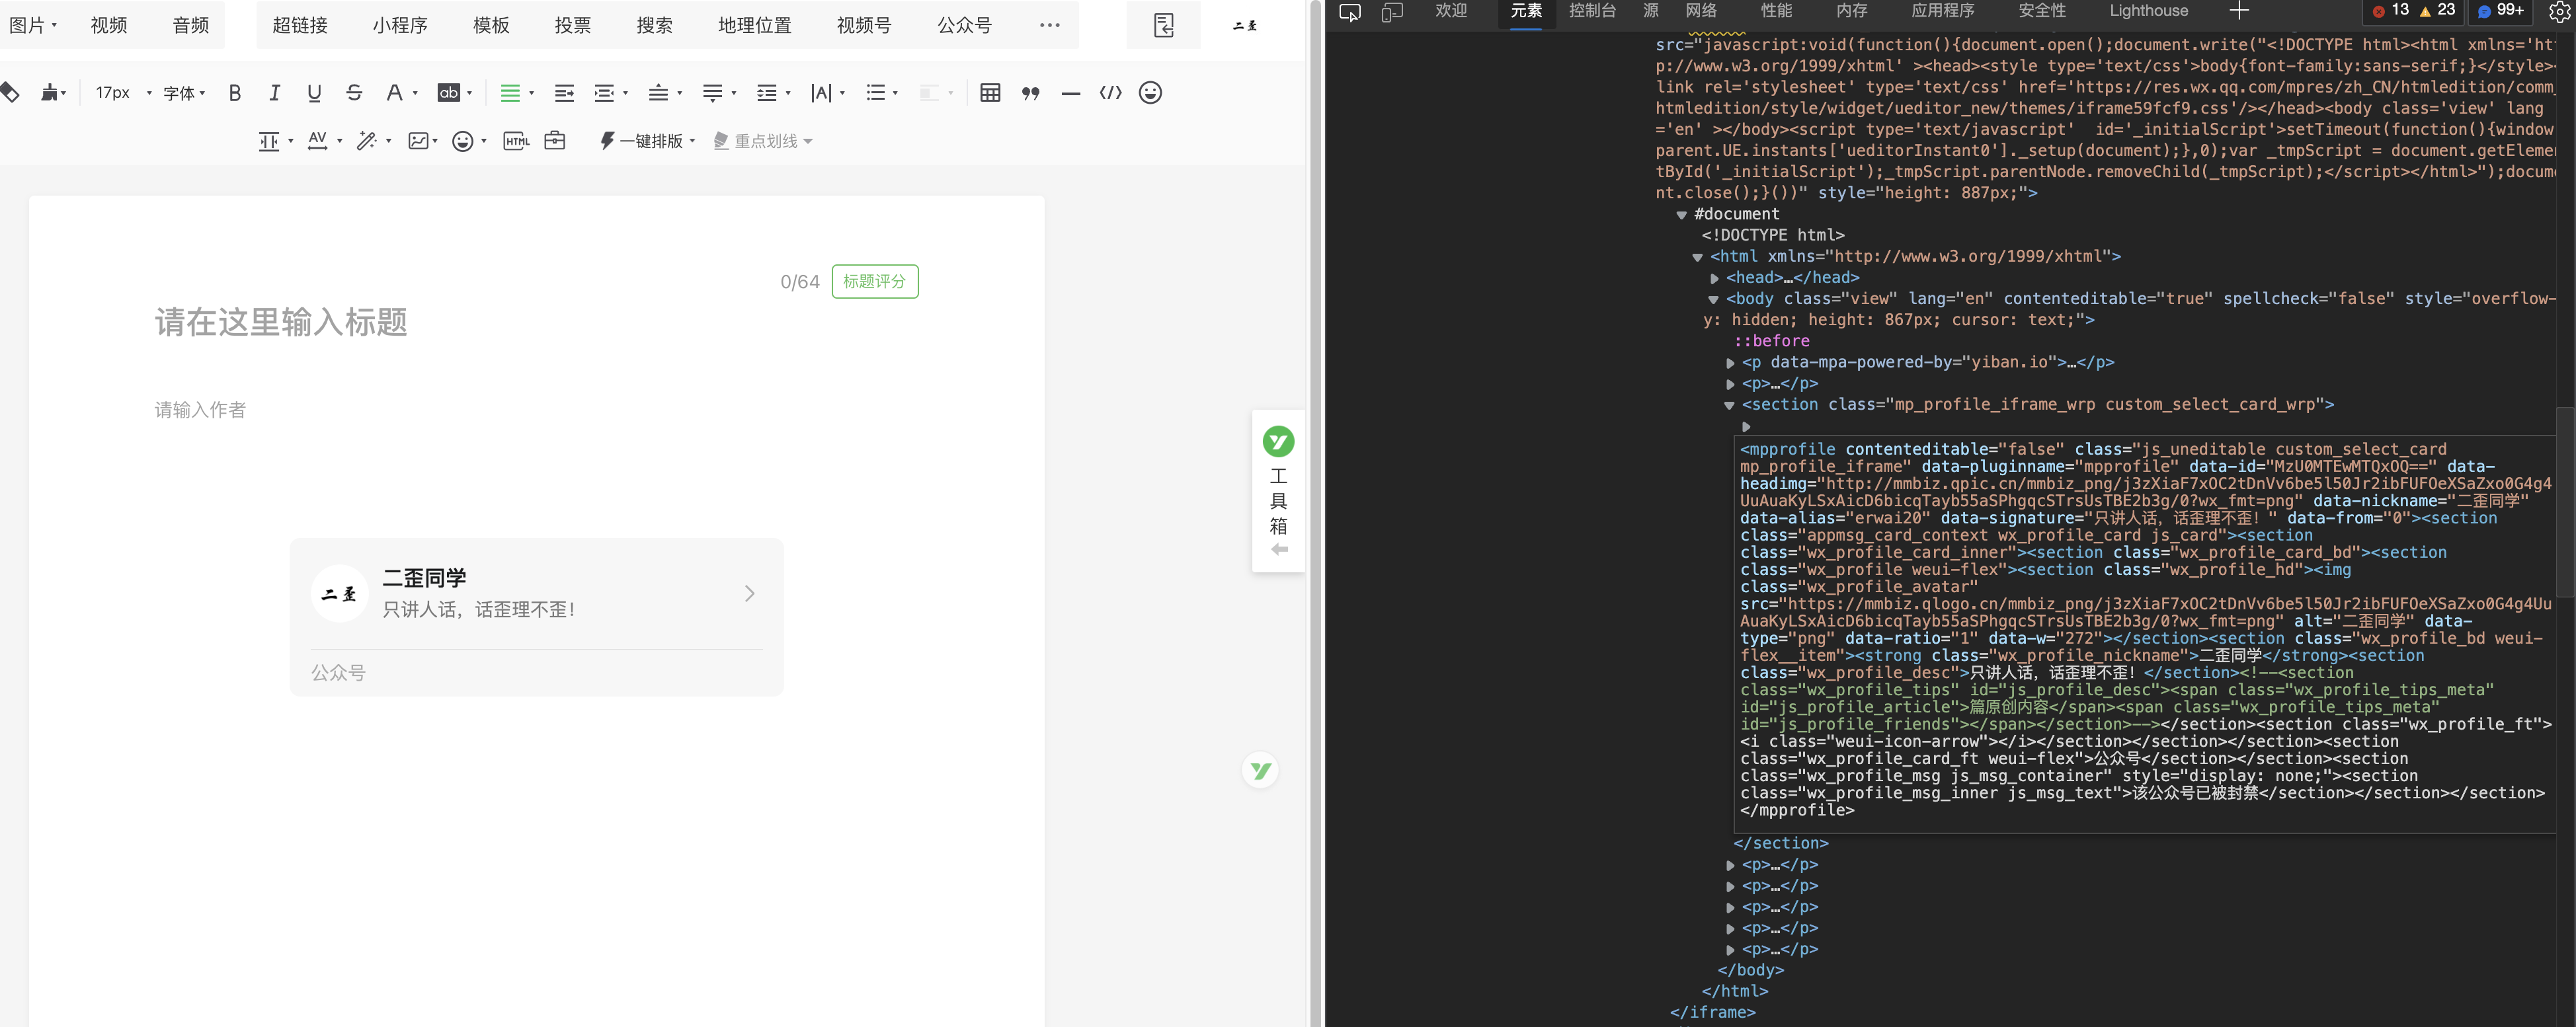Screen dimensions: 2576x1027
Task: Switch to the 控制台 tab in DevTools
Action: click(1592, 11)
